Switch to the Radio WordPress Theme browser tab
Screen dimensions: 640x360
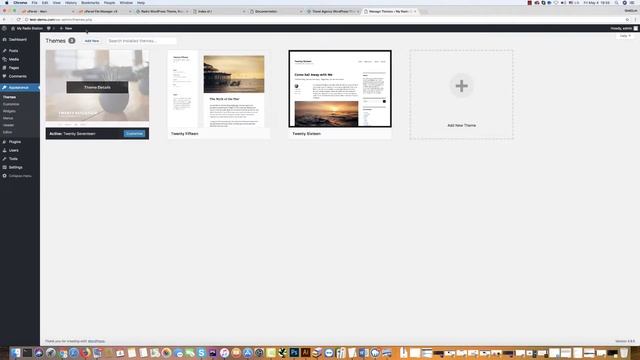point(162,11)
